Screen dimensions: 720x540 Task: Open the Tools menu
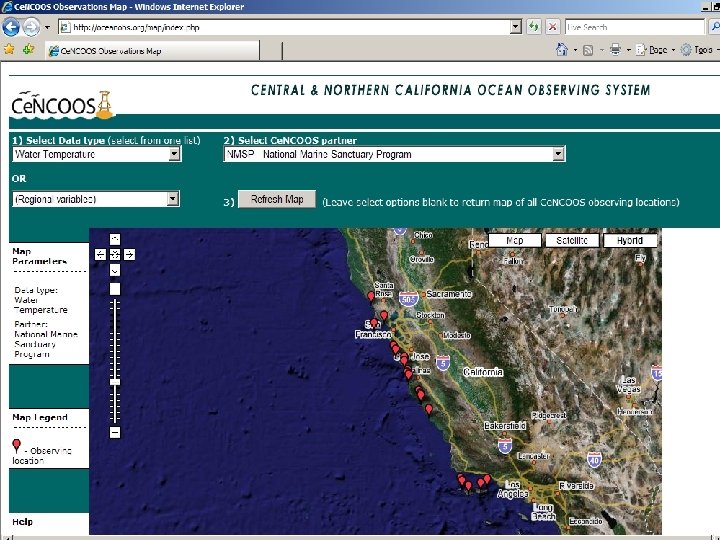(x=699, y=50)
